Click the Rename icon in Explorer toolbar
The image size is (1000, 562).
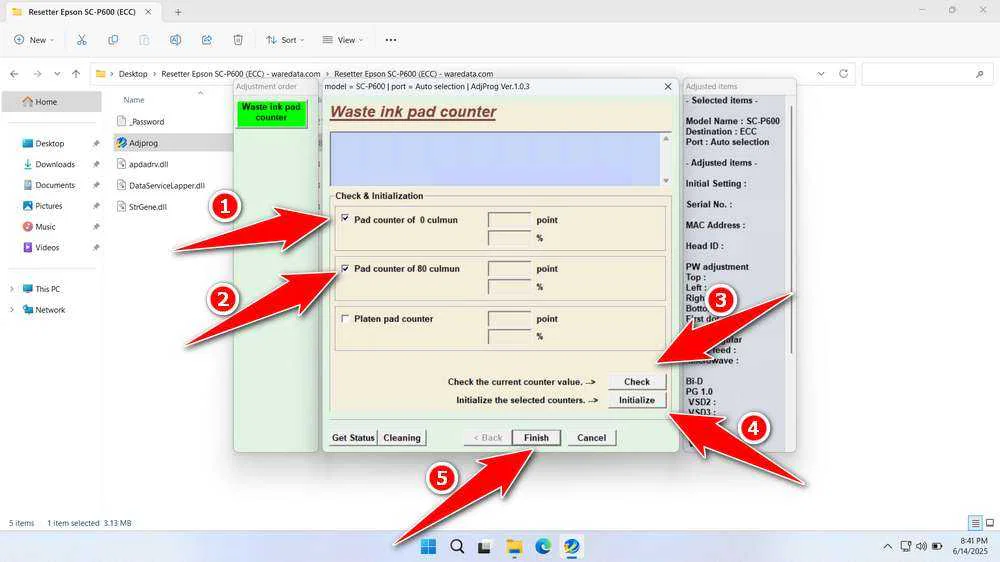pyautogui.click(x=175, y=40)
